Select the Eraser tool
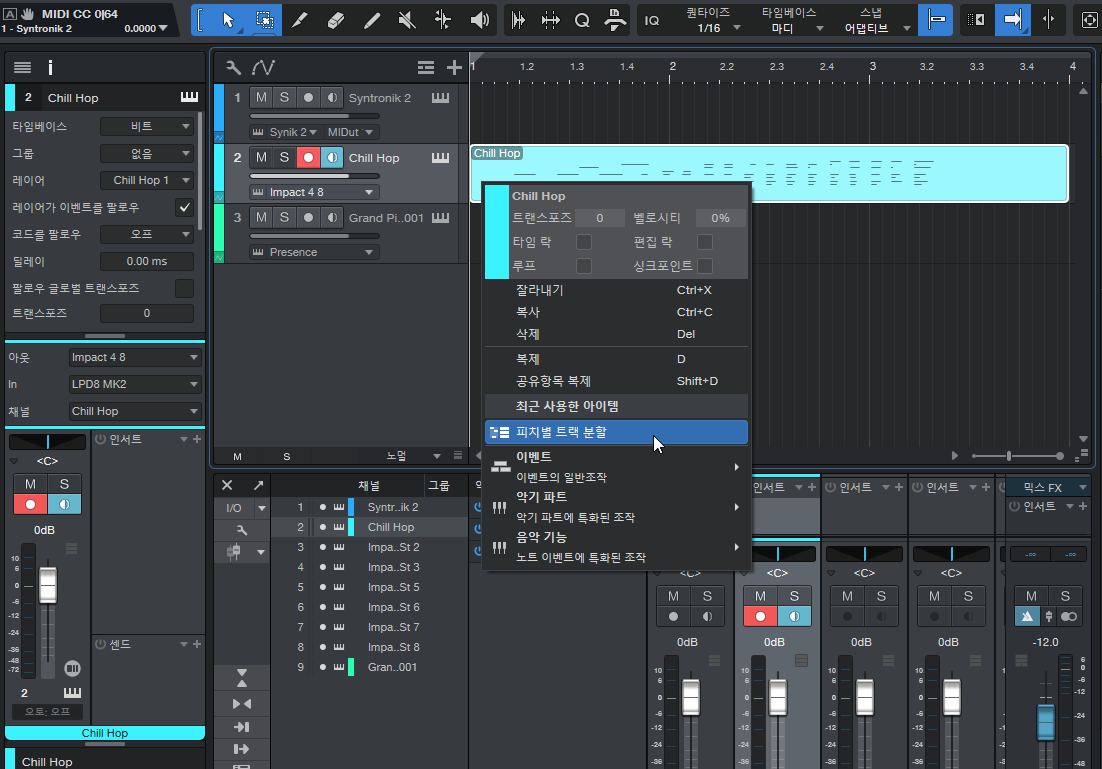 coord(336,20)
